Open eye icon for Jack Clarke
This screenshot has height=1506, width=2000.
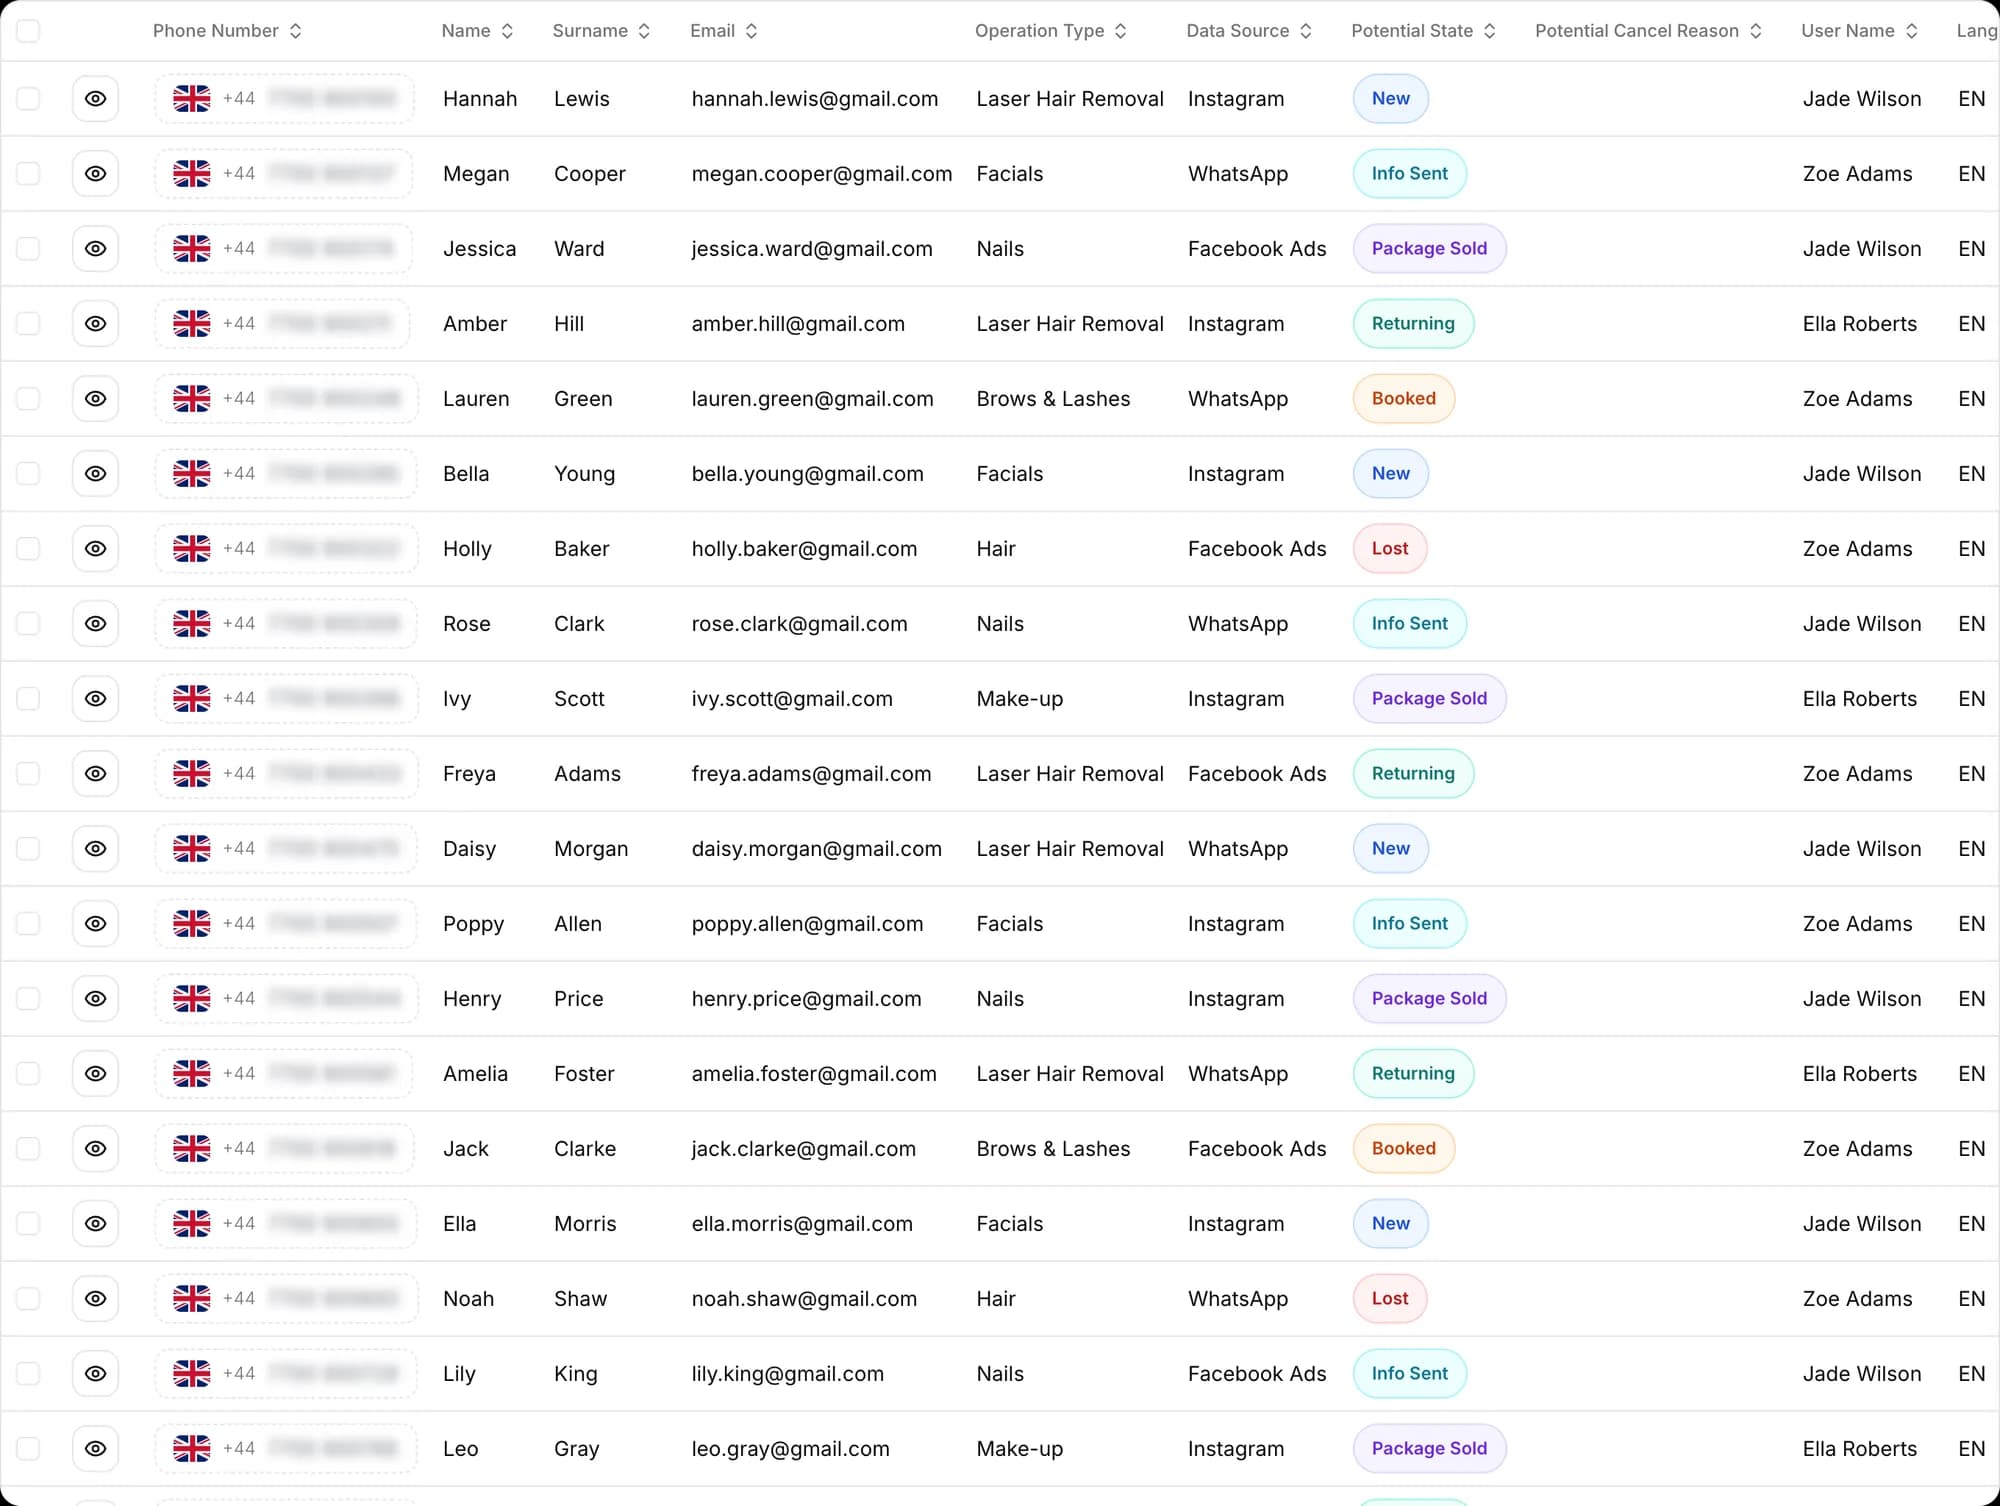(x=95, y=1149)
